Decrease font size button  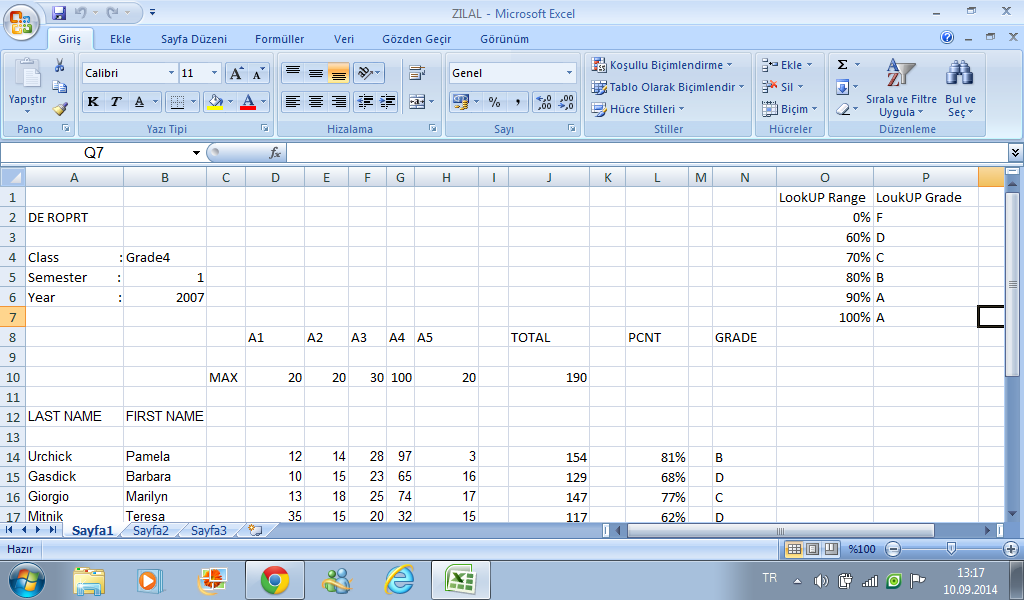[258, 73]
